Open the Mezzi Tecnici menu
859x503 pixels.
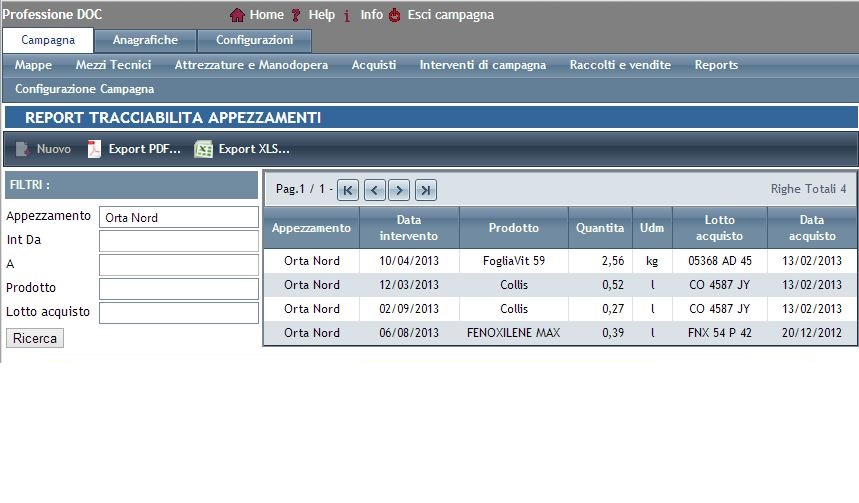click(113, 65)
